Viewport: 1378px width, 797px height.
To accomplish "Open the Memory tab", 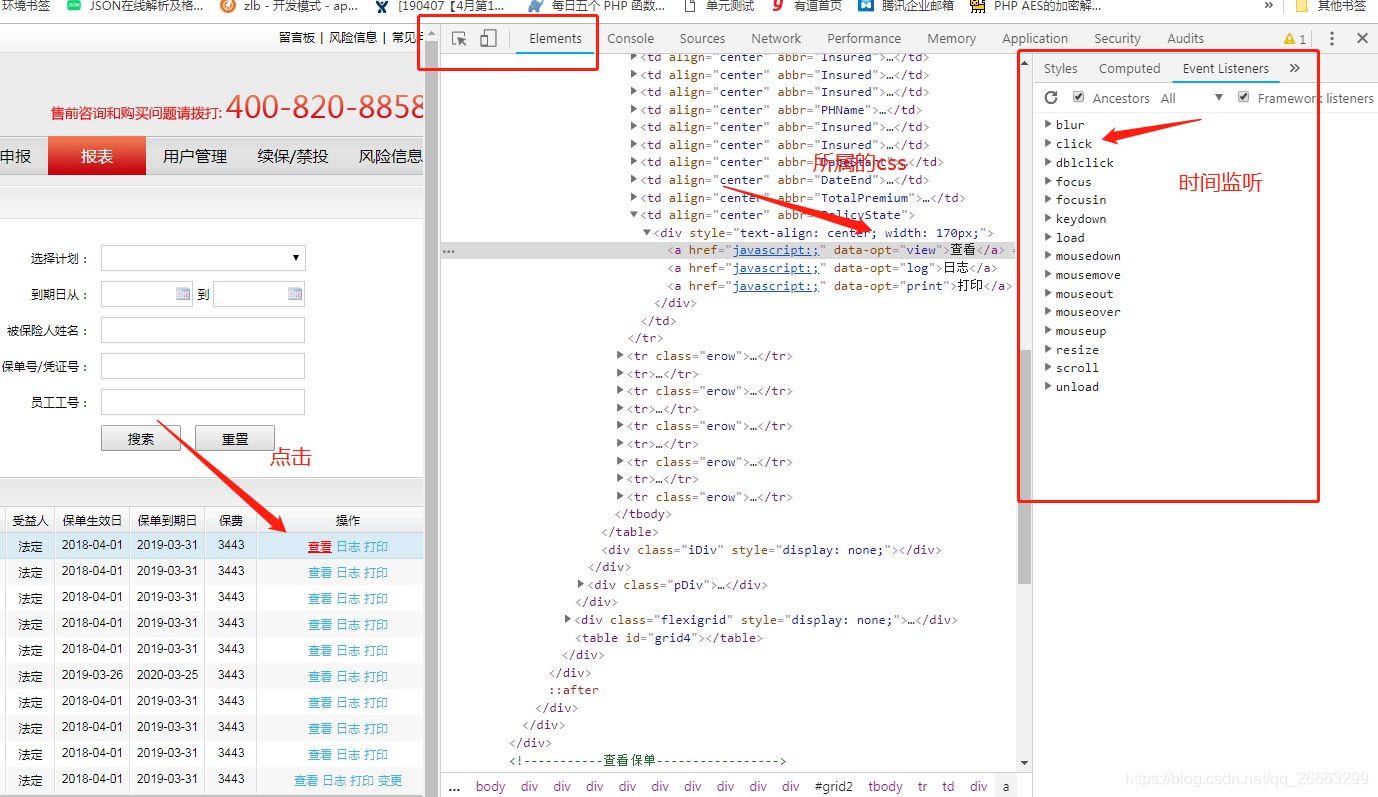I will pos(952,38).
